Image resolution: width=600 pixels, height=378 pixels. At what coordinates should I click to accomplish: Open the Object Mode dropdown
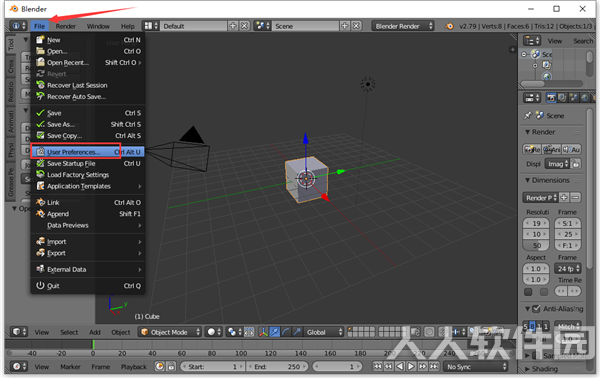[x=170, y=332]
